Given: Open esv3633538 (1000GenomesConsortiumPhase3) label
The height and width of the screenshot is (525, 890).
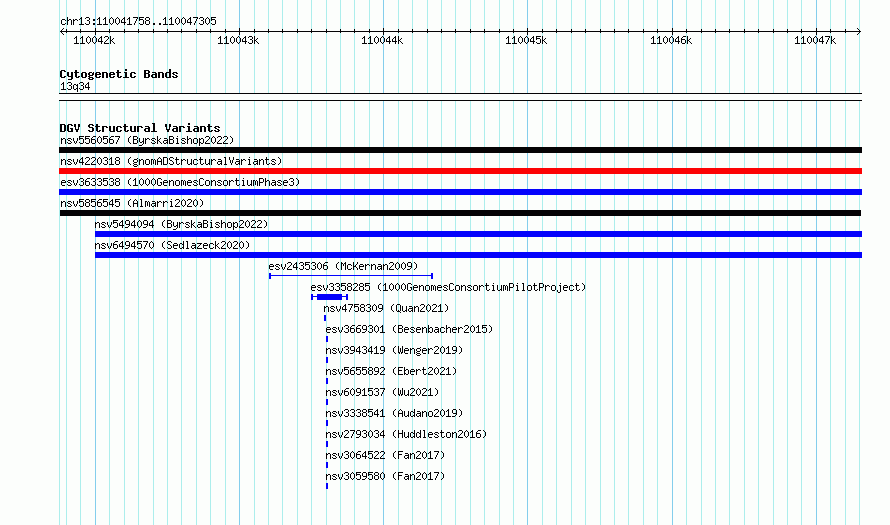Looking at the screenshot, I should tap(180, 182).
